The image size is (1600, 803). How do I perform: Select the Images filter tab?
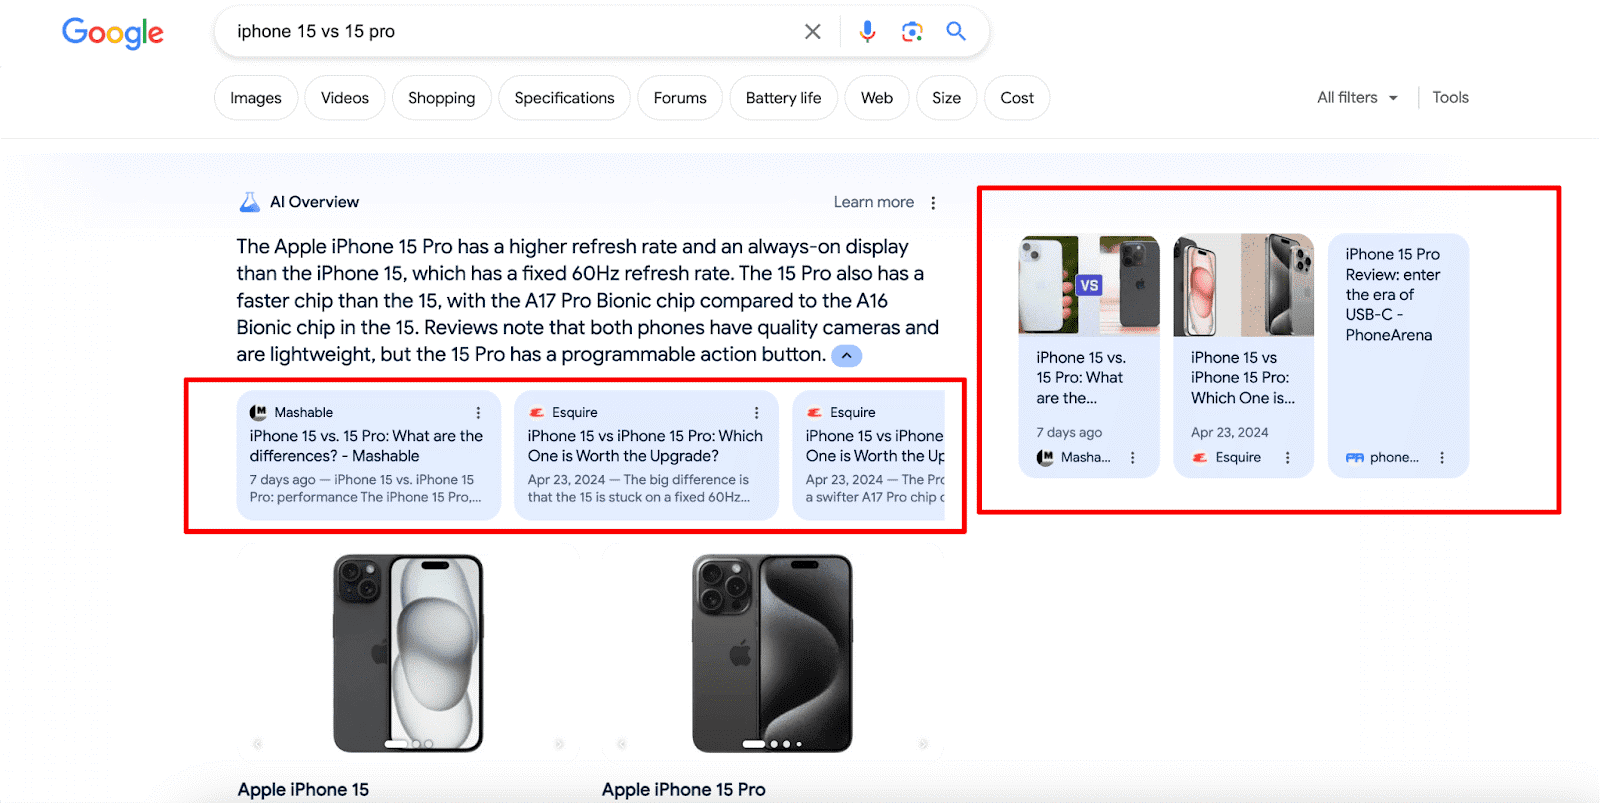coord(256,98)
